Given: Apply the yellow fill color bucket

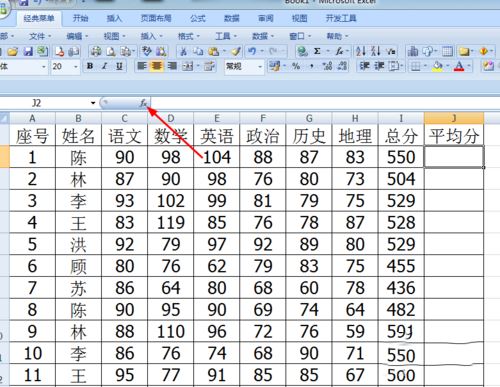Looking at the screenshot, I should point(437,66).
